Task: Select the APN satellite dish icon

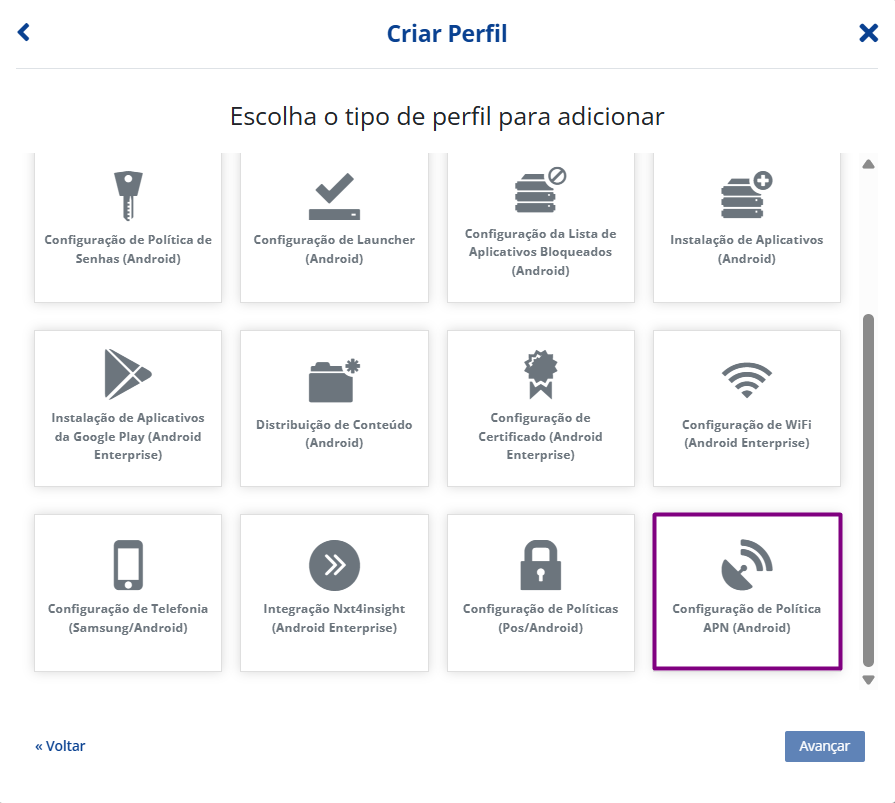Action: tap(746, 565)
